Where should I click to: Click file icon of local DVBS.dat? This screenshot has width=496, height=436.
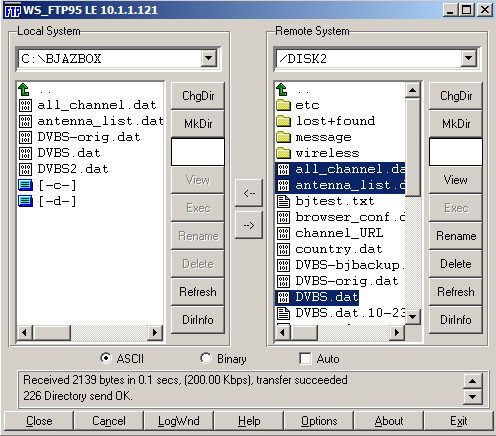[x=25, y=153]
